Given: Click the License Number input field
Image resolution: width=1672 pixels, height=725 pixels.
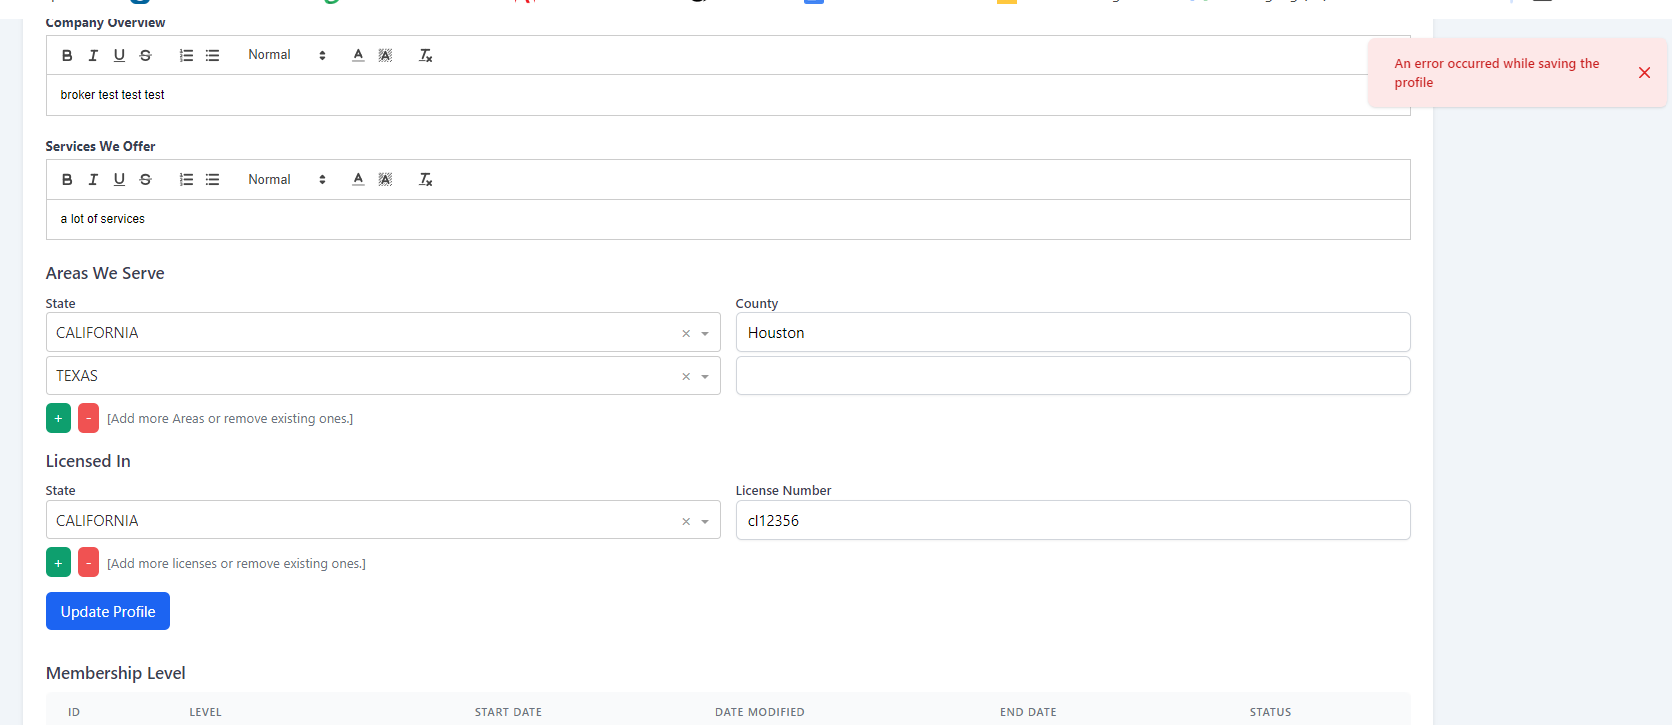Looking at the screenshot, I should 1072,521.
